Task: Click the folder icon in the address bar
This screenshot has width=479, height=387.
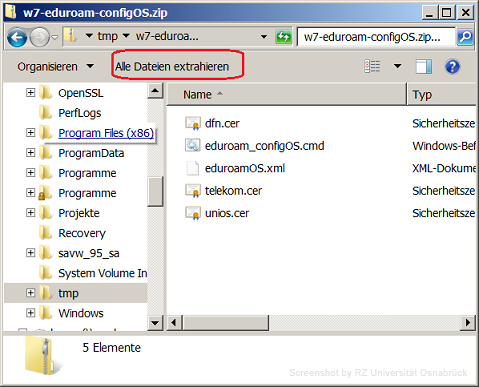Action: point(70,35)
